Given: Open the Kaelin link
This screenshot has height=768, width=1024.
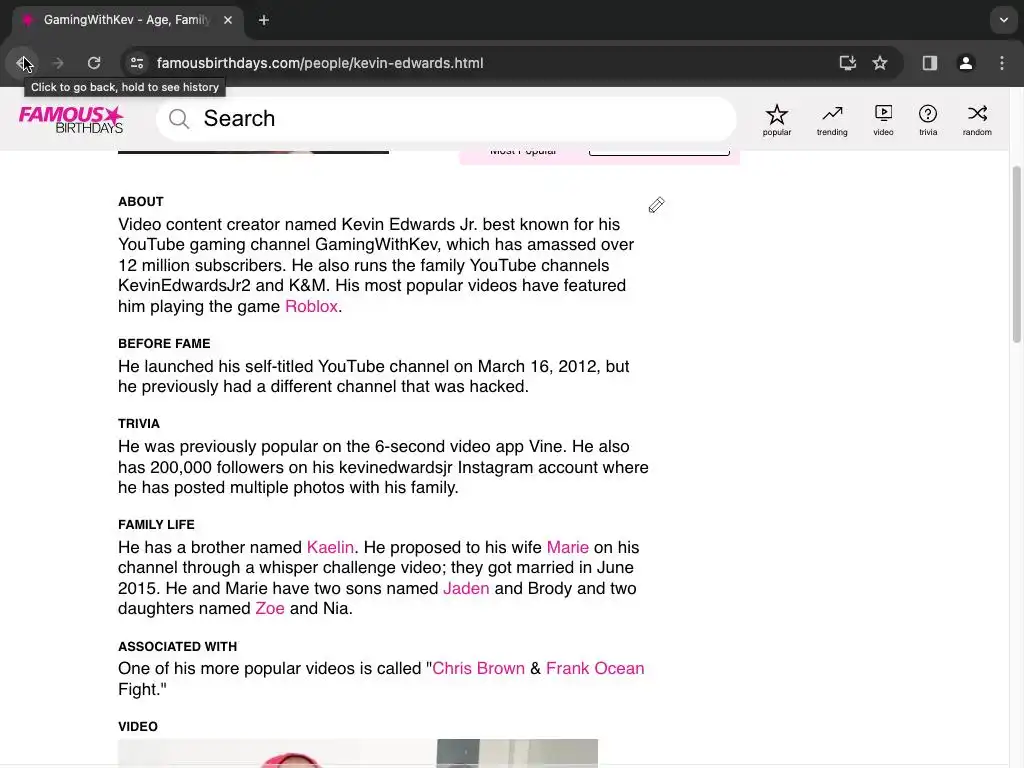Looking at the screenshot, I should point(330,547).
